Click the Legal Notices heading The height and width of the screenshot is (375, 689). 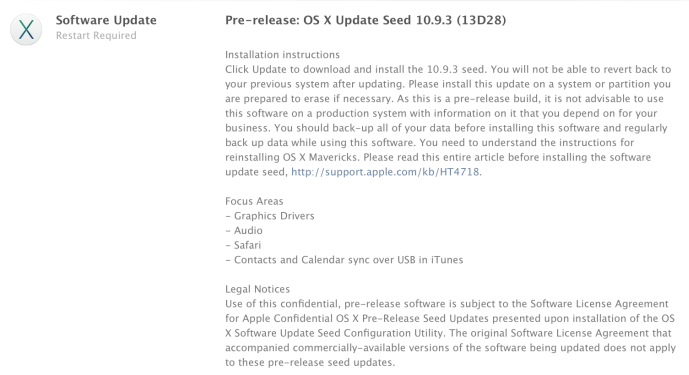click(x=257, y=289)
